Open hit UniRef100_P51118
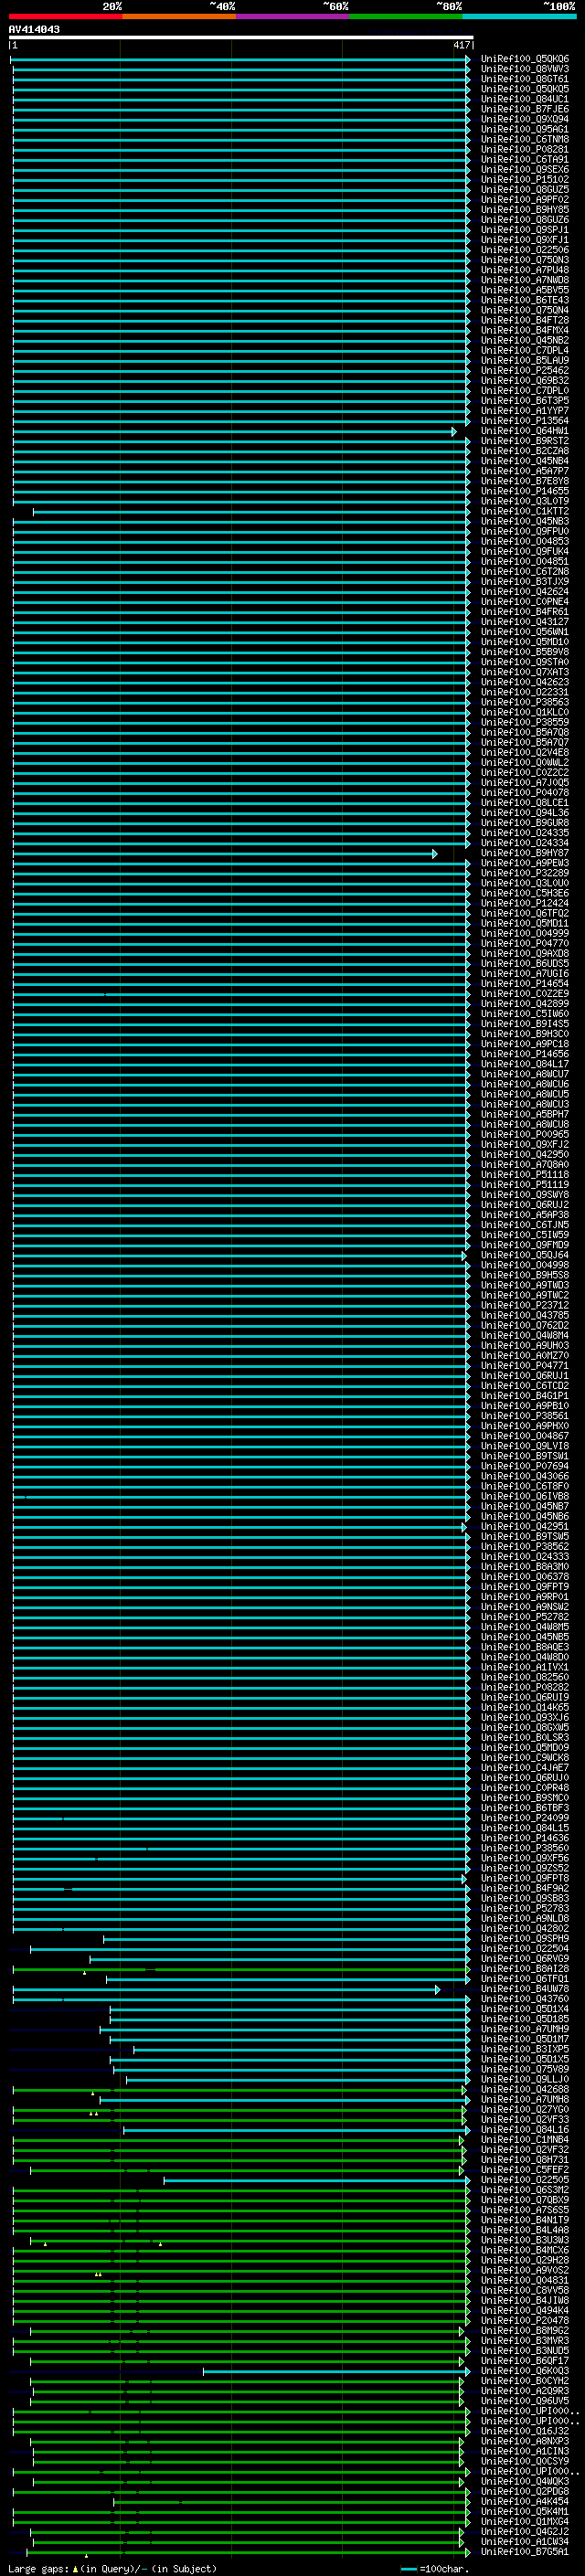The image size is (585, 2576). pyautogui.click(x=524, y=1175)
